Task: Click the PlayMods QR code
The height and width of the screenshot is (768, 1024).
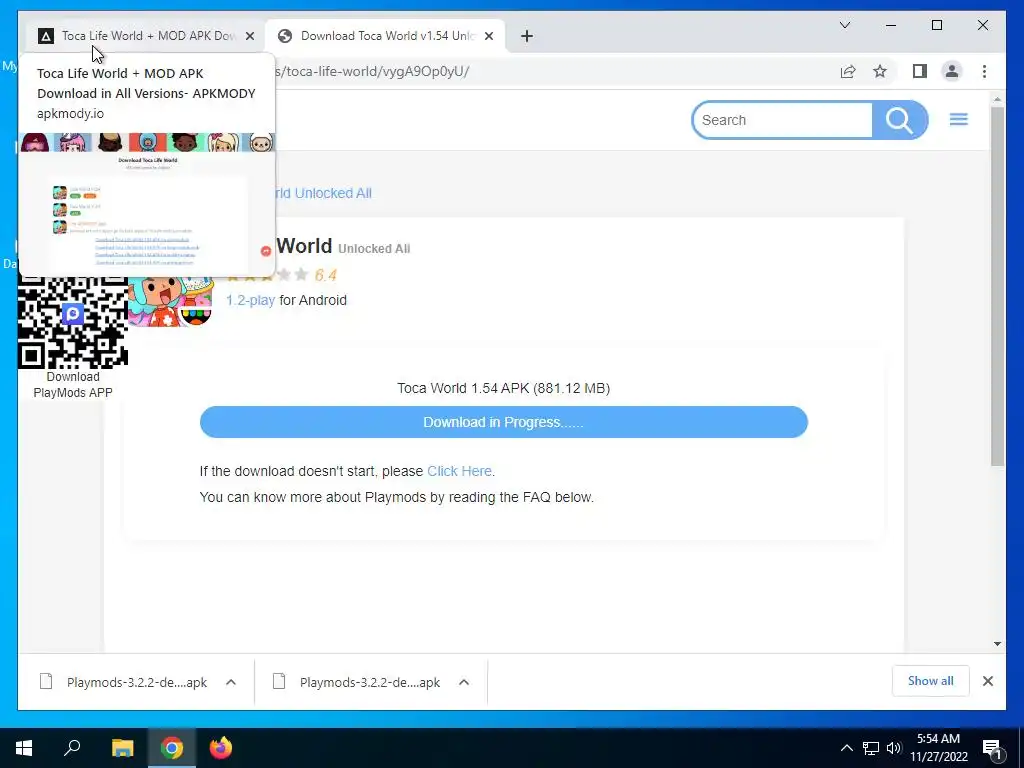Action: 72,323
